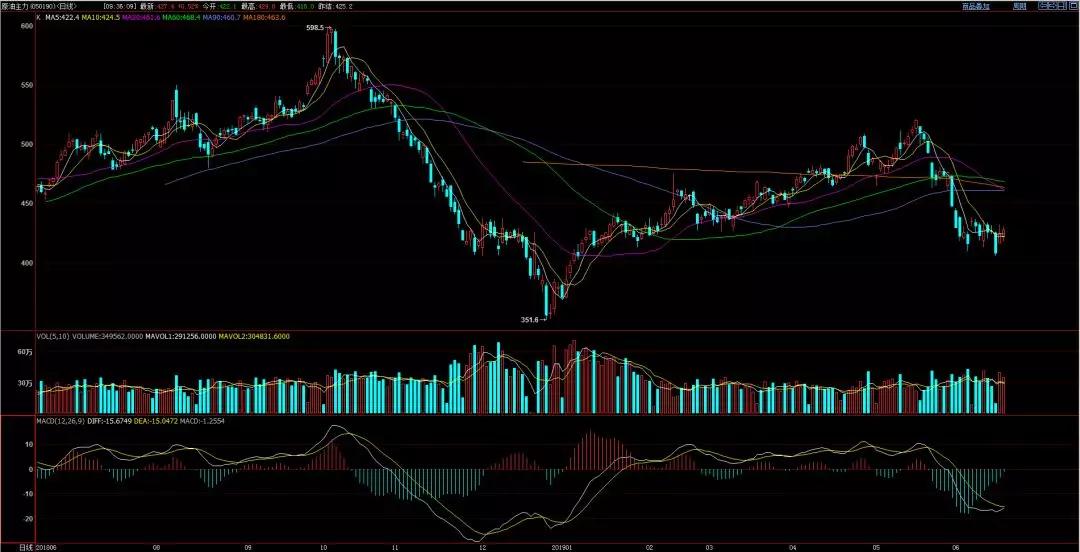The width and height of the screenshot is (1080, 552).
Task: Click the 商品叠加 overlay link
Action: pyautogui.click(x=975, y=6)
